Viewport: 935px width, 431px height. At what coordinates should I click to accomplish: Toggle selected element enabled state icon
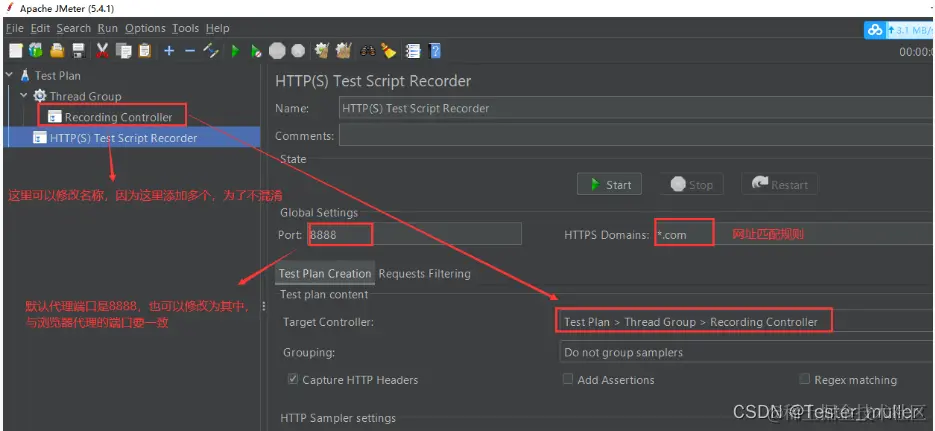point(211,51)
